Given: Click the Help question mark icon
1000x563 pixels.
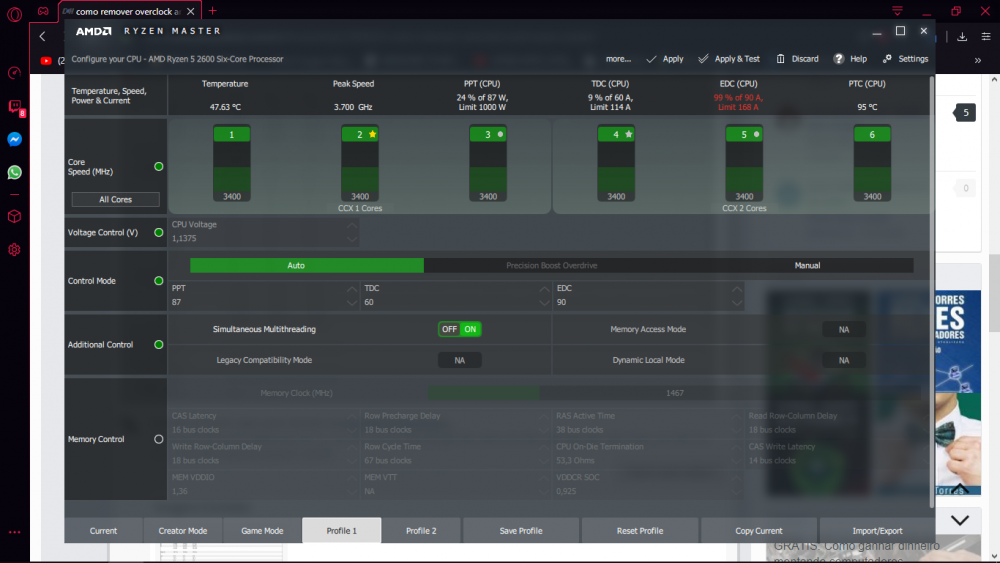Looking at the screenshot, I should (x=839, y=59).
